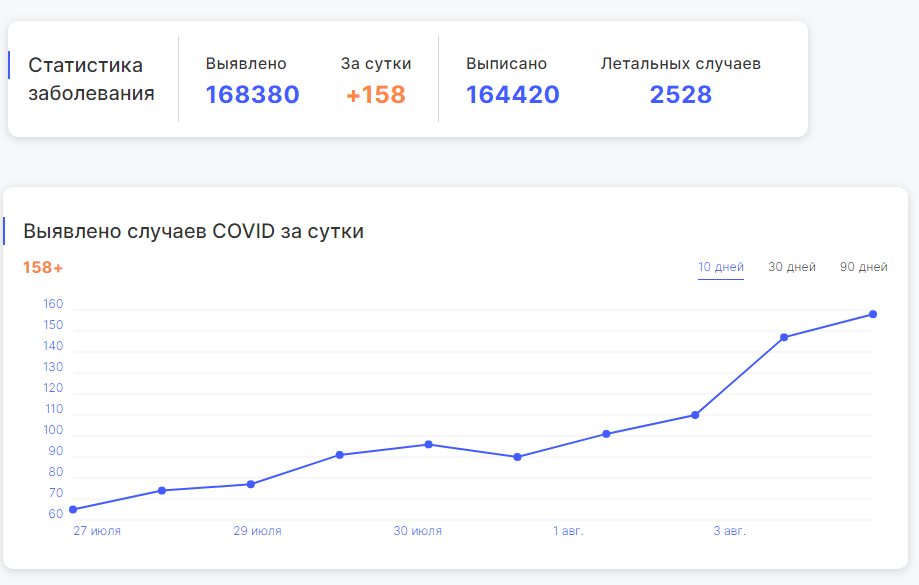Select the last data point at 158
This screenshot has height=585, width=919.
(873, 314)
